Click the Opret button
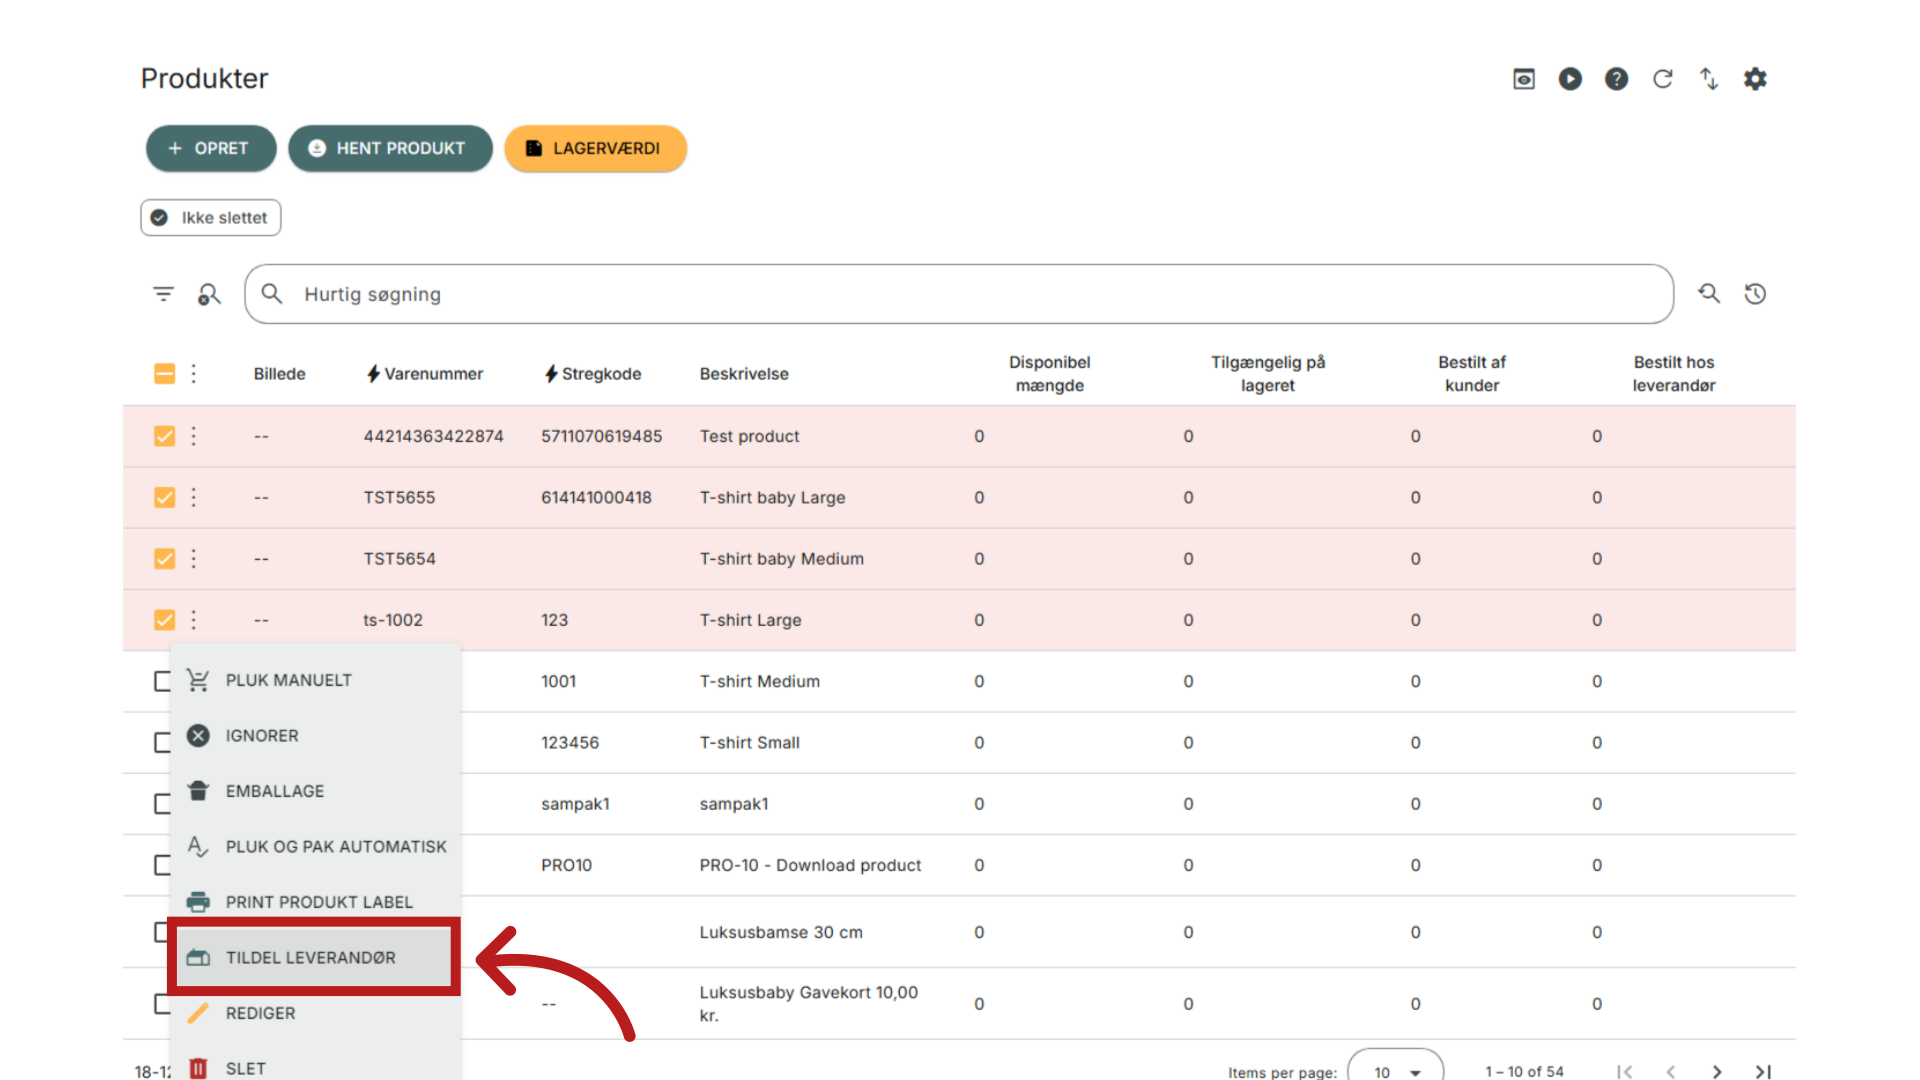The width and height of the screenshot is (1920, 1080). pyautogui.click(x=211, y=148)
